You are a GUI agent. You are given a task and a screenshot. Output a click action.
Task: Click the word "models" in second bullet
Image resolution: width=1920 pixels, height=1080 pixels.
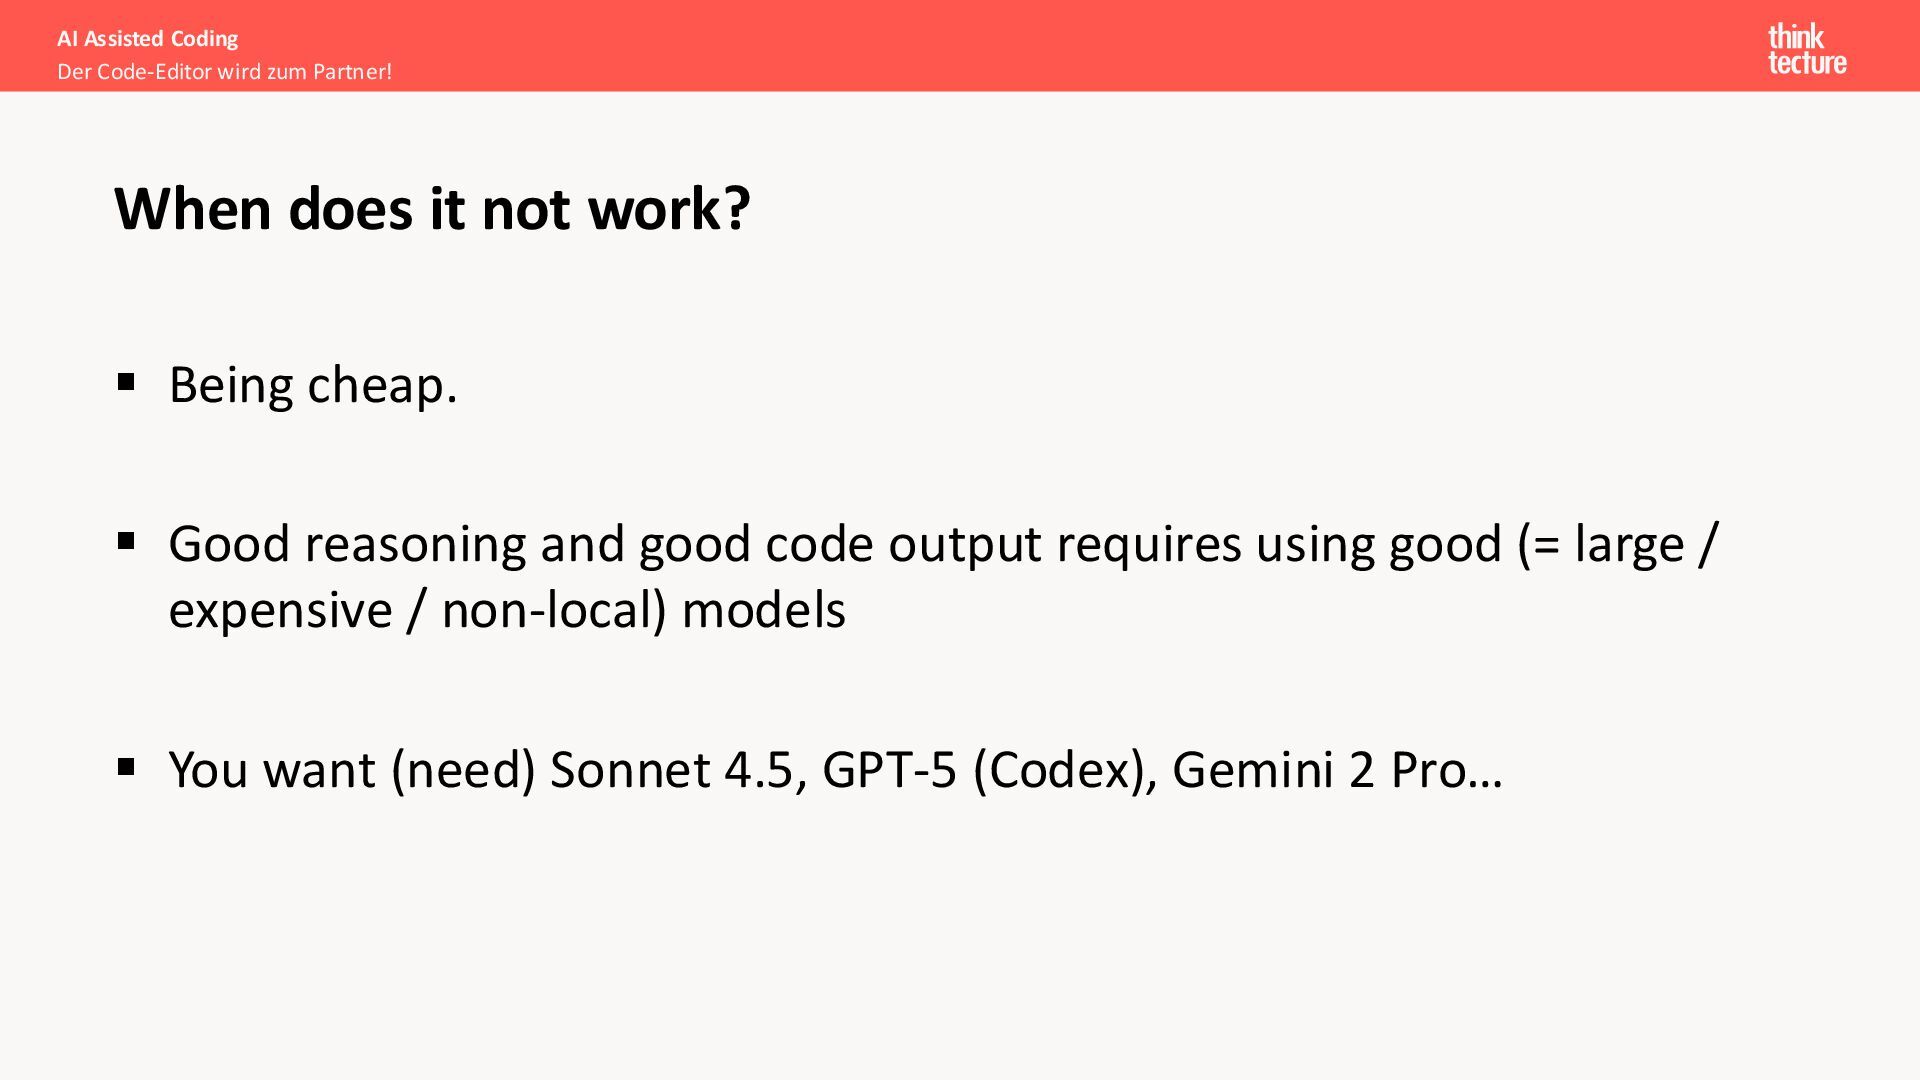point(763,610)
